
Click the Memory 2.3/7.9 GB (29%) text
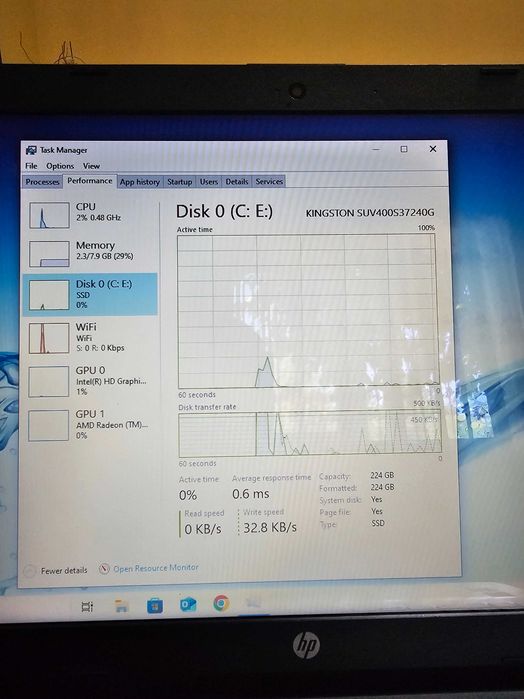click(x=104, y=256)
